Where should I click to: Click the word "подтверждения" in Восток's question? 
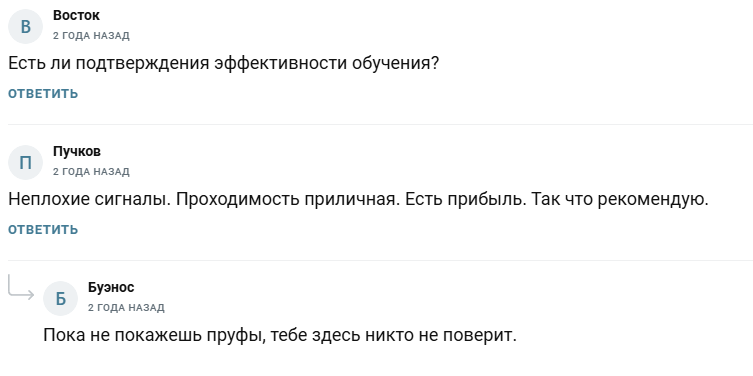pos(142,64)
